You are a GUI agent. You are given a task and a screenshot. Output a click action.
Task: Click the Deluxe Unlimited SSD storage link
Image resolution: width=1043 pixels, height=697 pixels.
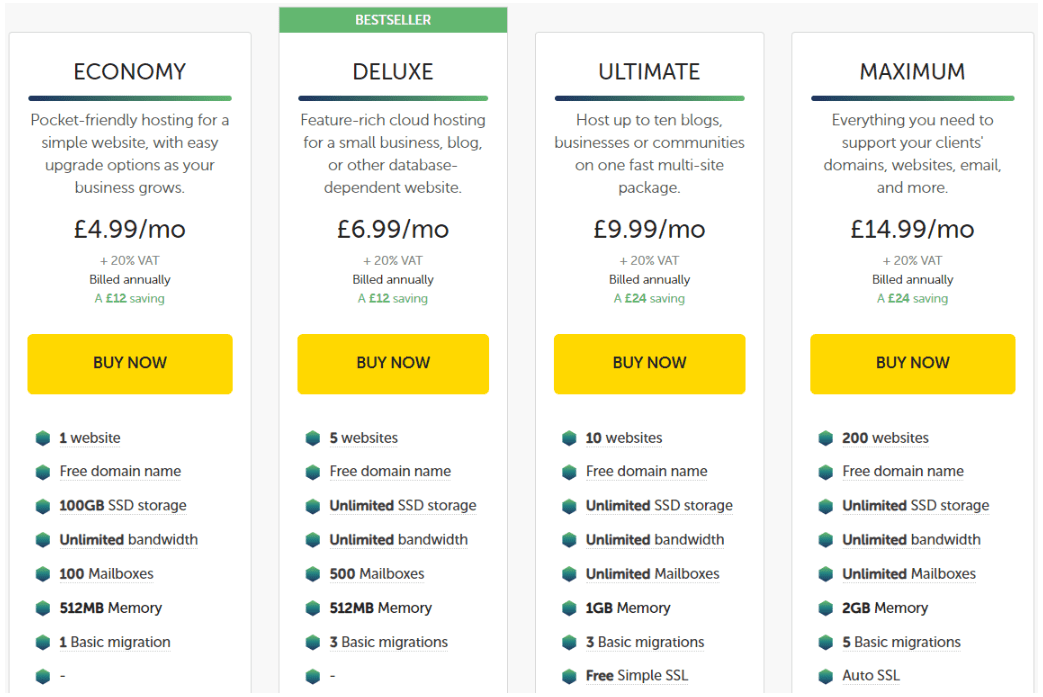pos(403,505)
